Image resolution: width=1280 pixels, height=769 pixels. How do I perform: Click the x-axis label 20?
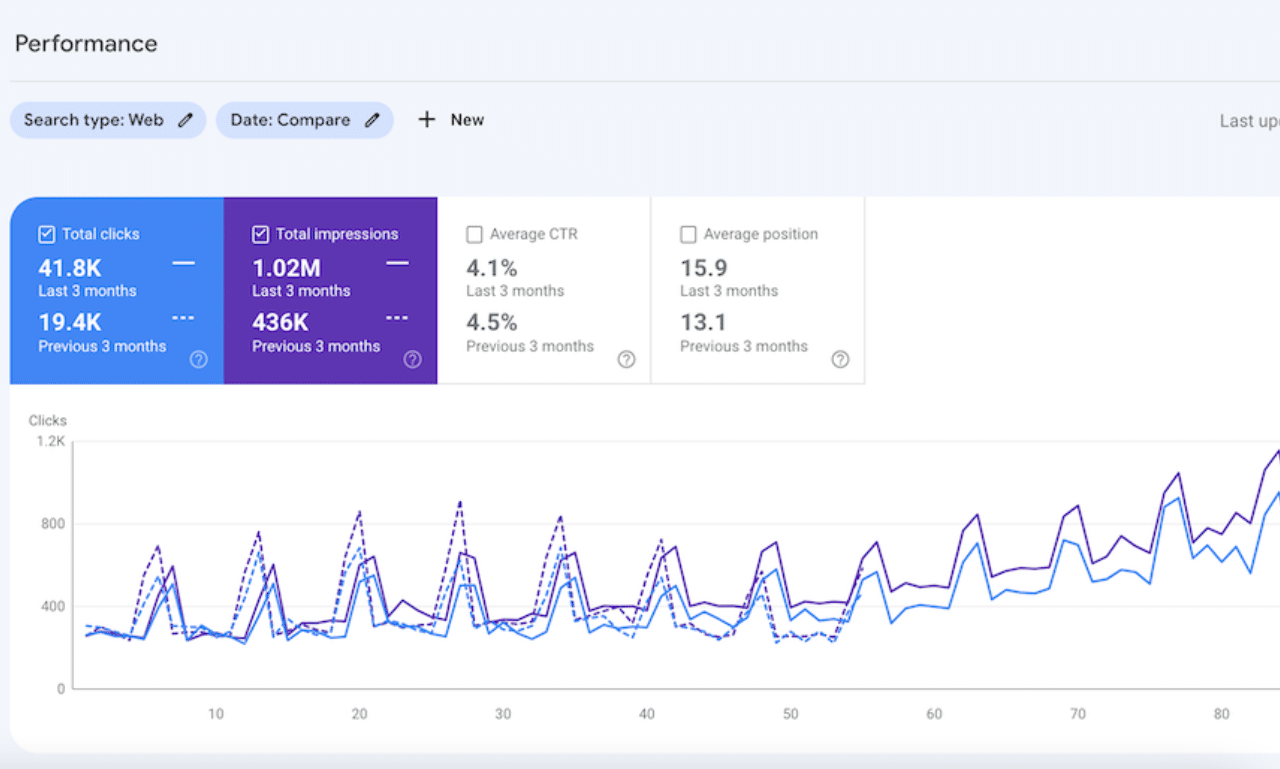(x=360, y=714)
